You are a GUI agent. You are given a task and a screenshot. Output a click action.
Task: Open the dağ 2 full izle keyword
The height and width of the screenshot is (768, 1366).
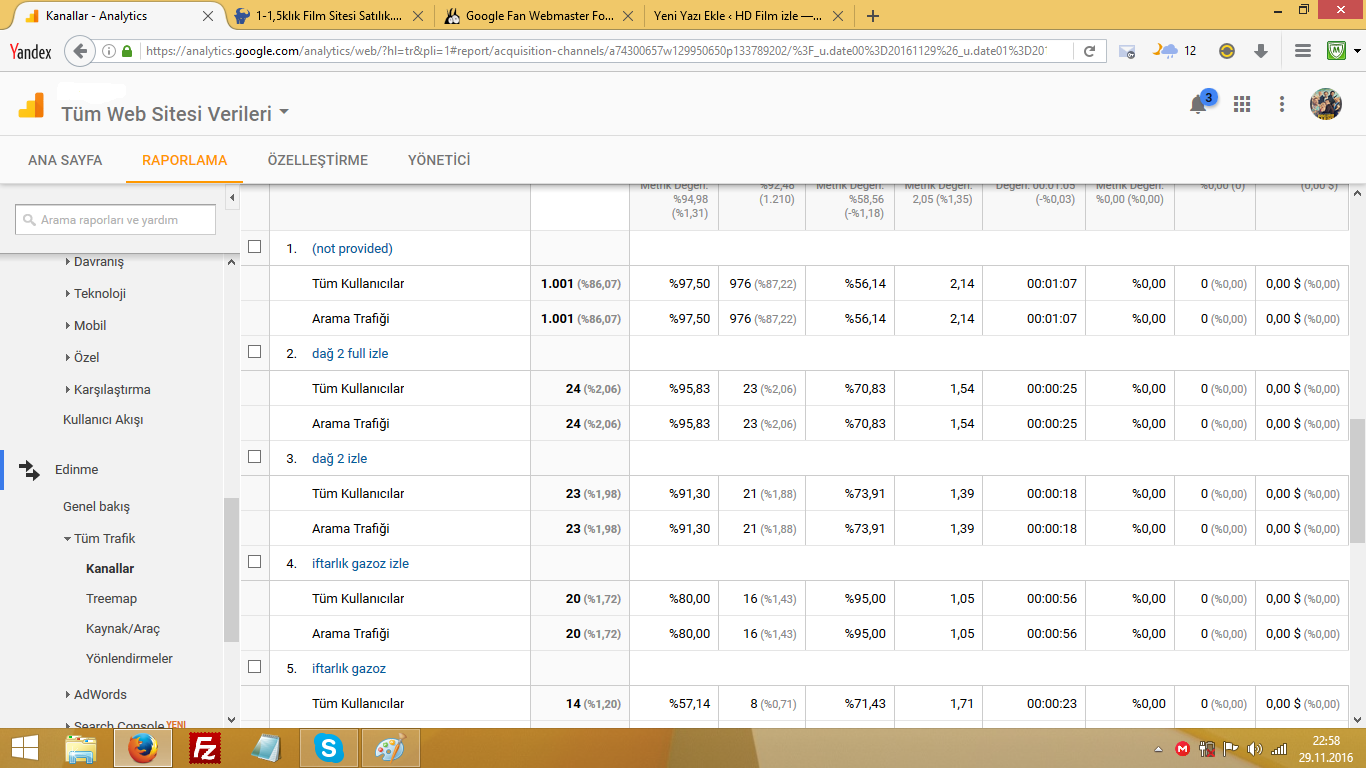(x=350, y=353)
